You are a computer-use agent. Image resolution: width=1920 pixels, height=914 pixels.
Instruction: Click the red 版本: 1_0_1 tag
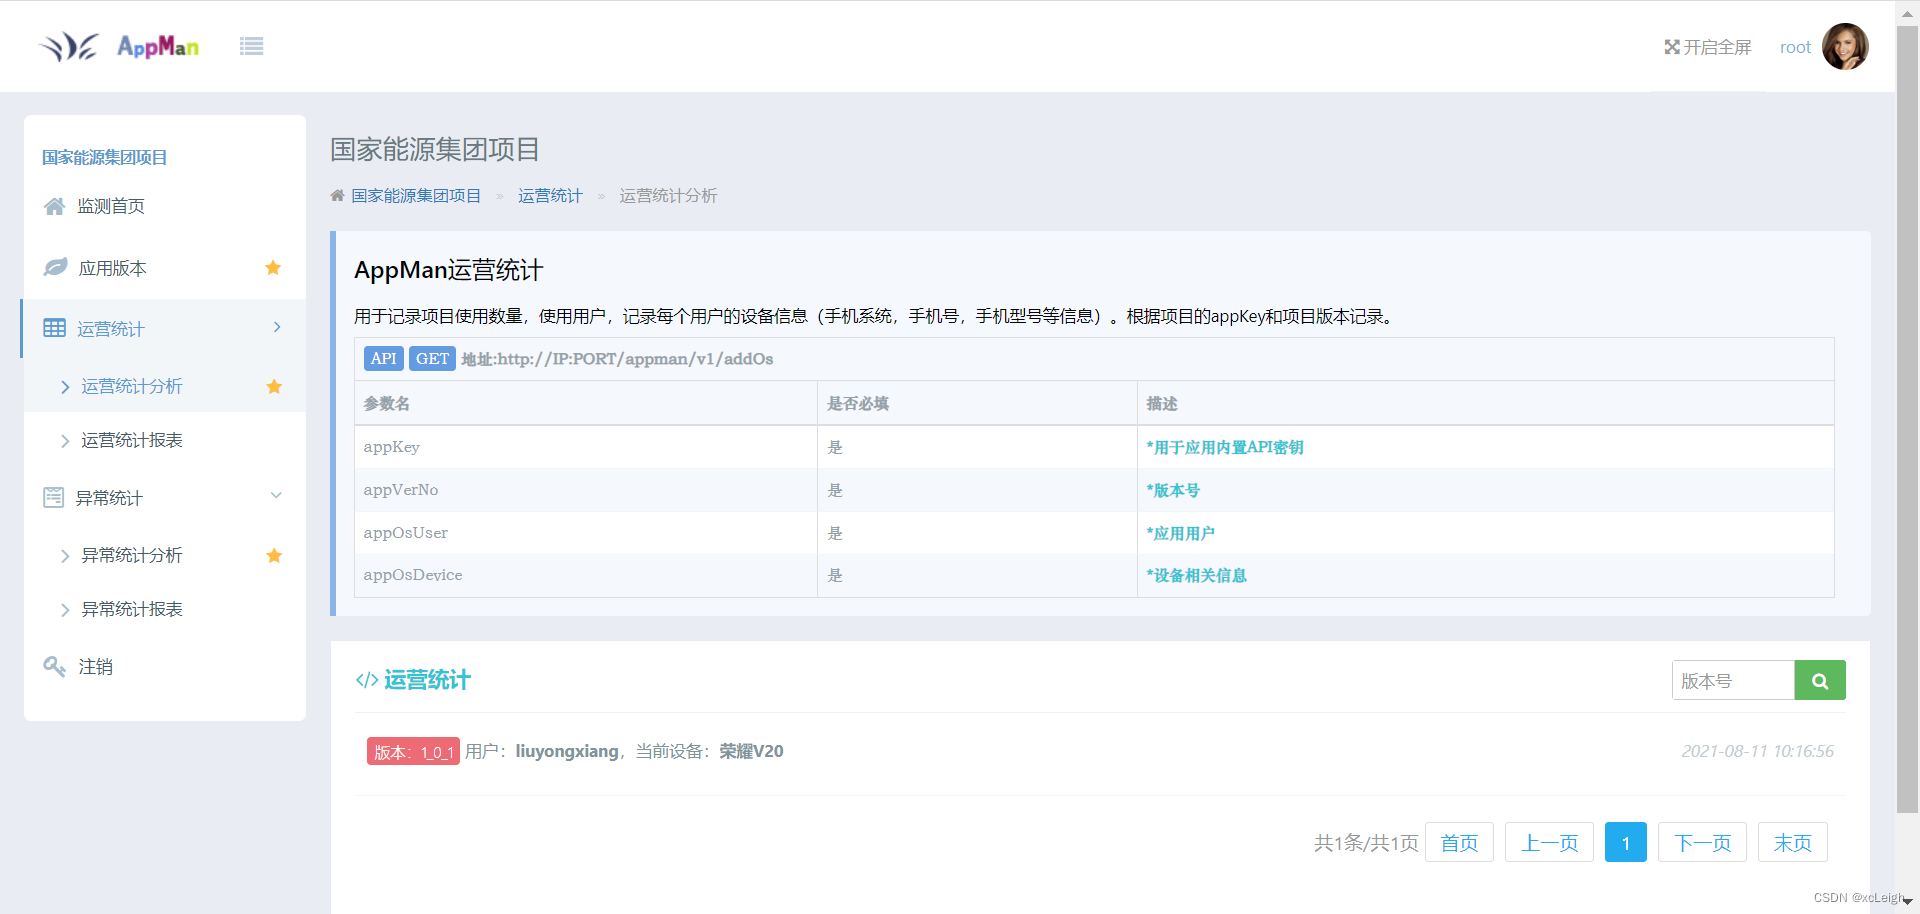click(x=413, y=752)
